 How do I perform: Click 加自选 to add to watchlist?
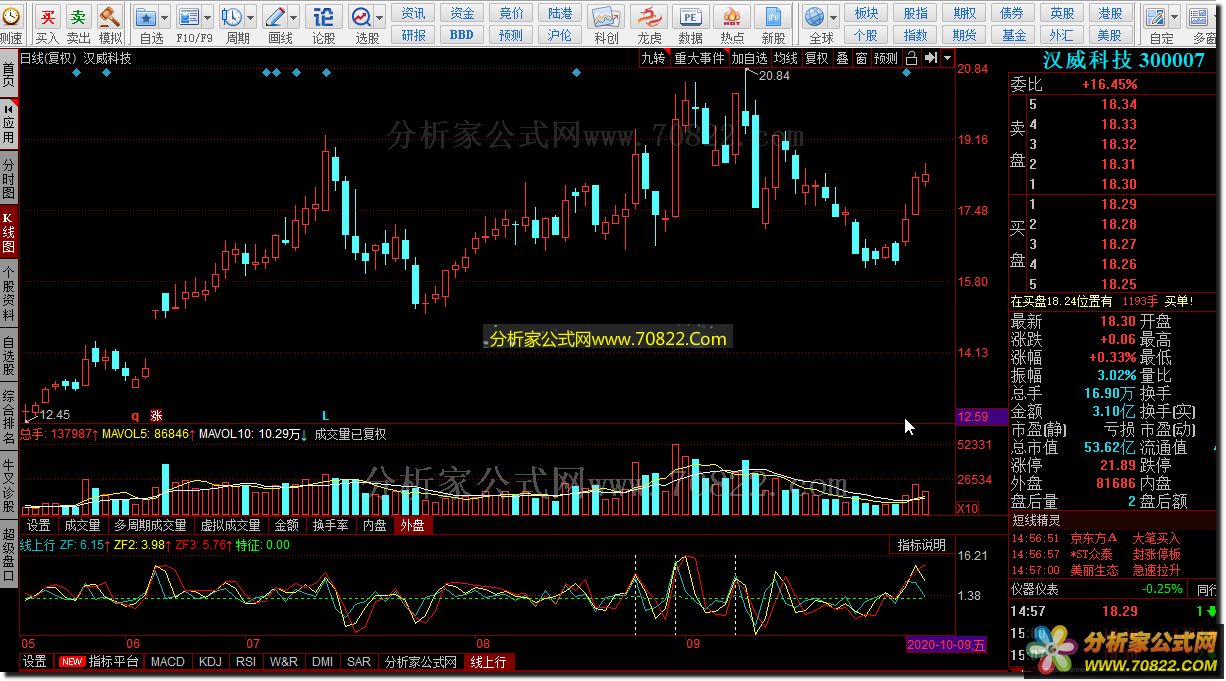click(x=749, y=58)
